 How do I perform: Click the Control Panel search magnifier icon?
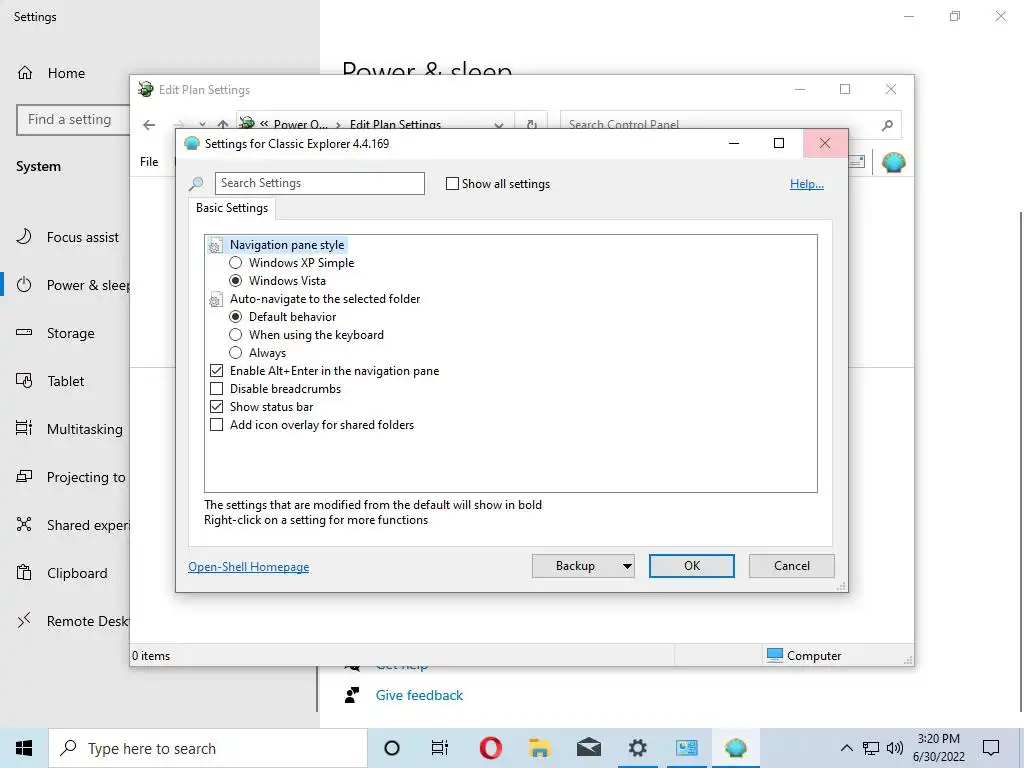tap(887, 125)
